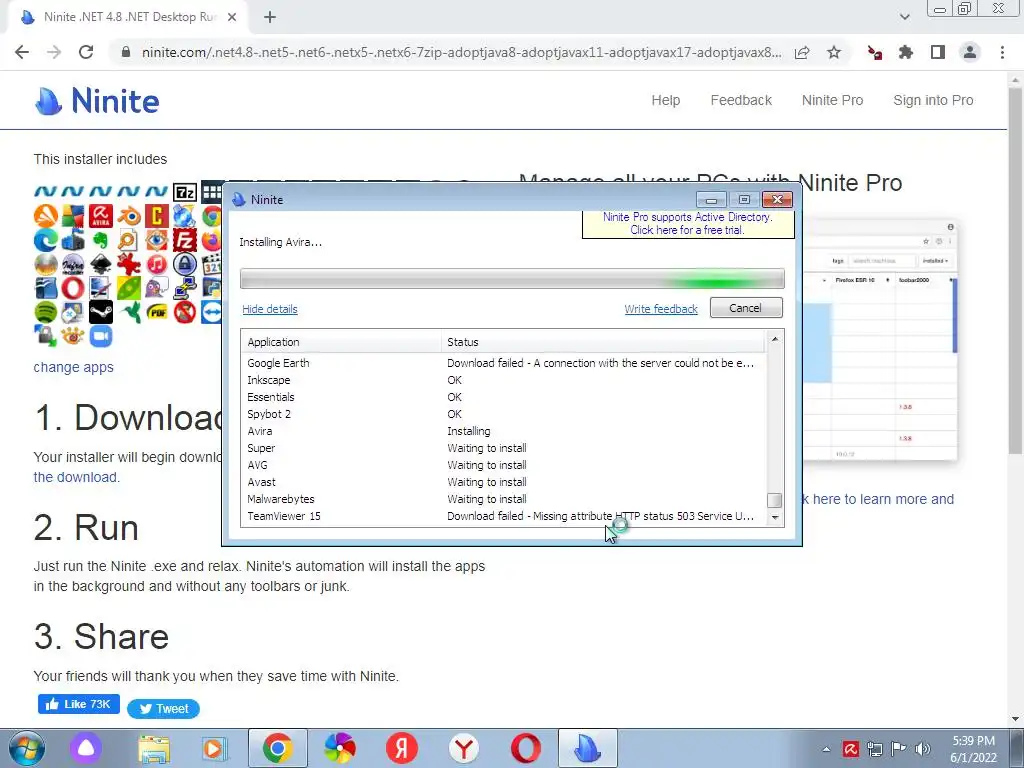Click the Inkscape icon in grid
Viewport: 1024px width, 768px height.
click(101, 264)
